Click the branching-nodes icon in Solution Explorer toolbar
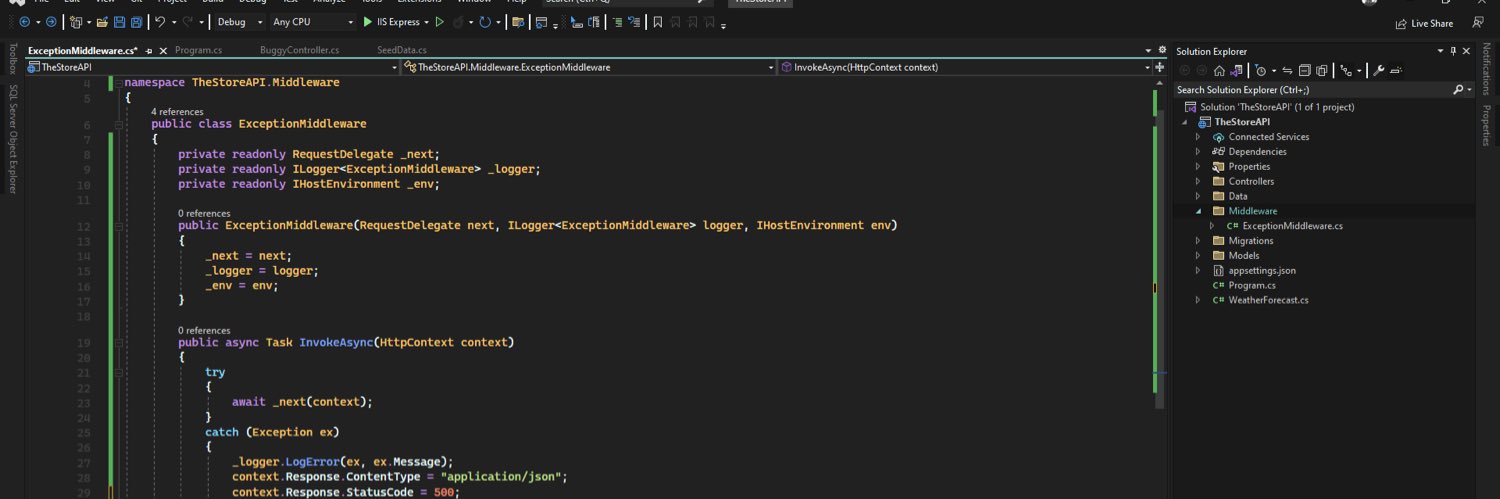The height and width of the screenshot is (499, 1500). pyautogui.click(x=1347, y=71)
